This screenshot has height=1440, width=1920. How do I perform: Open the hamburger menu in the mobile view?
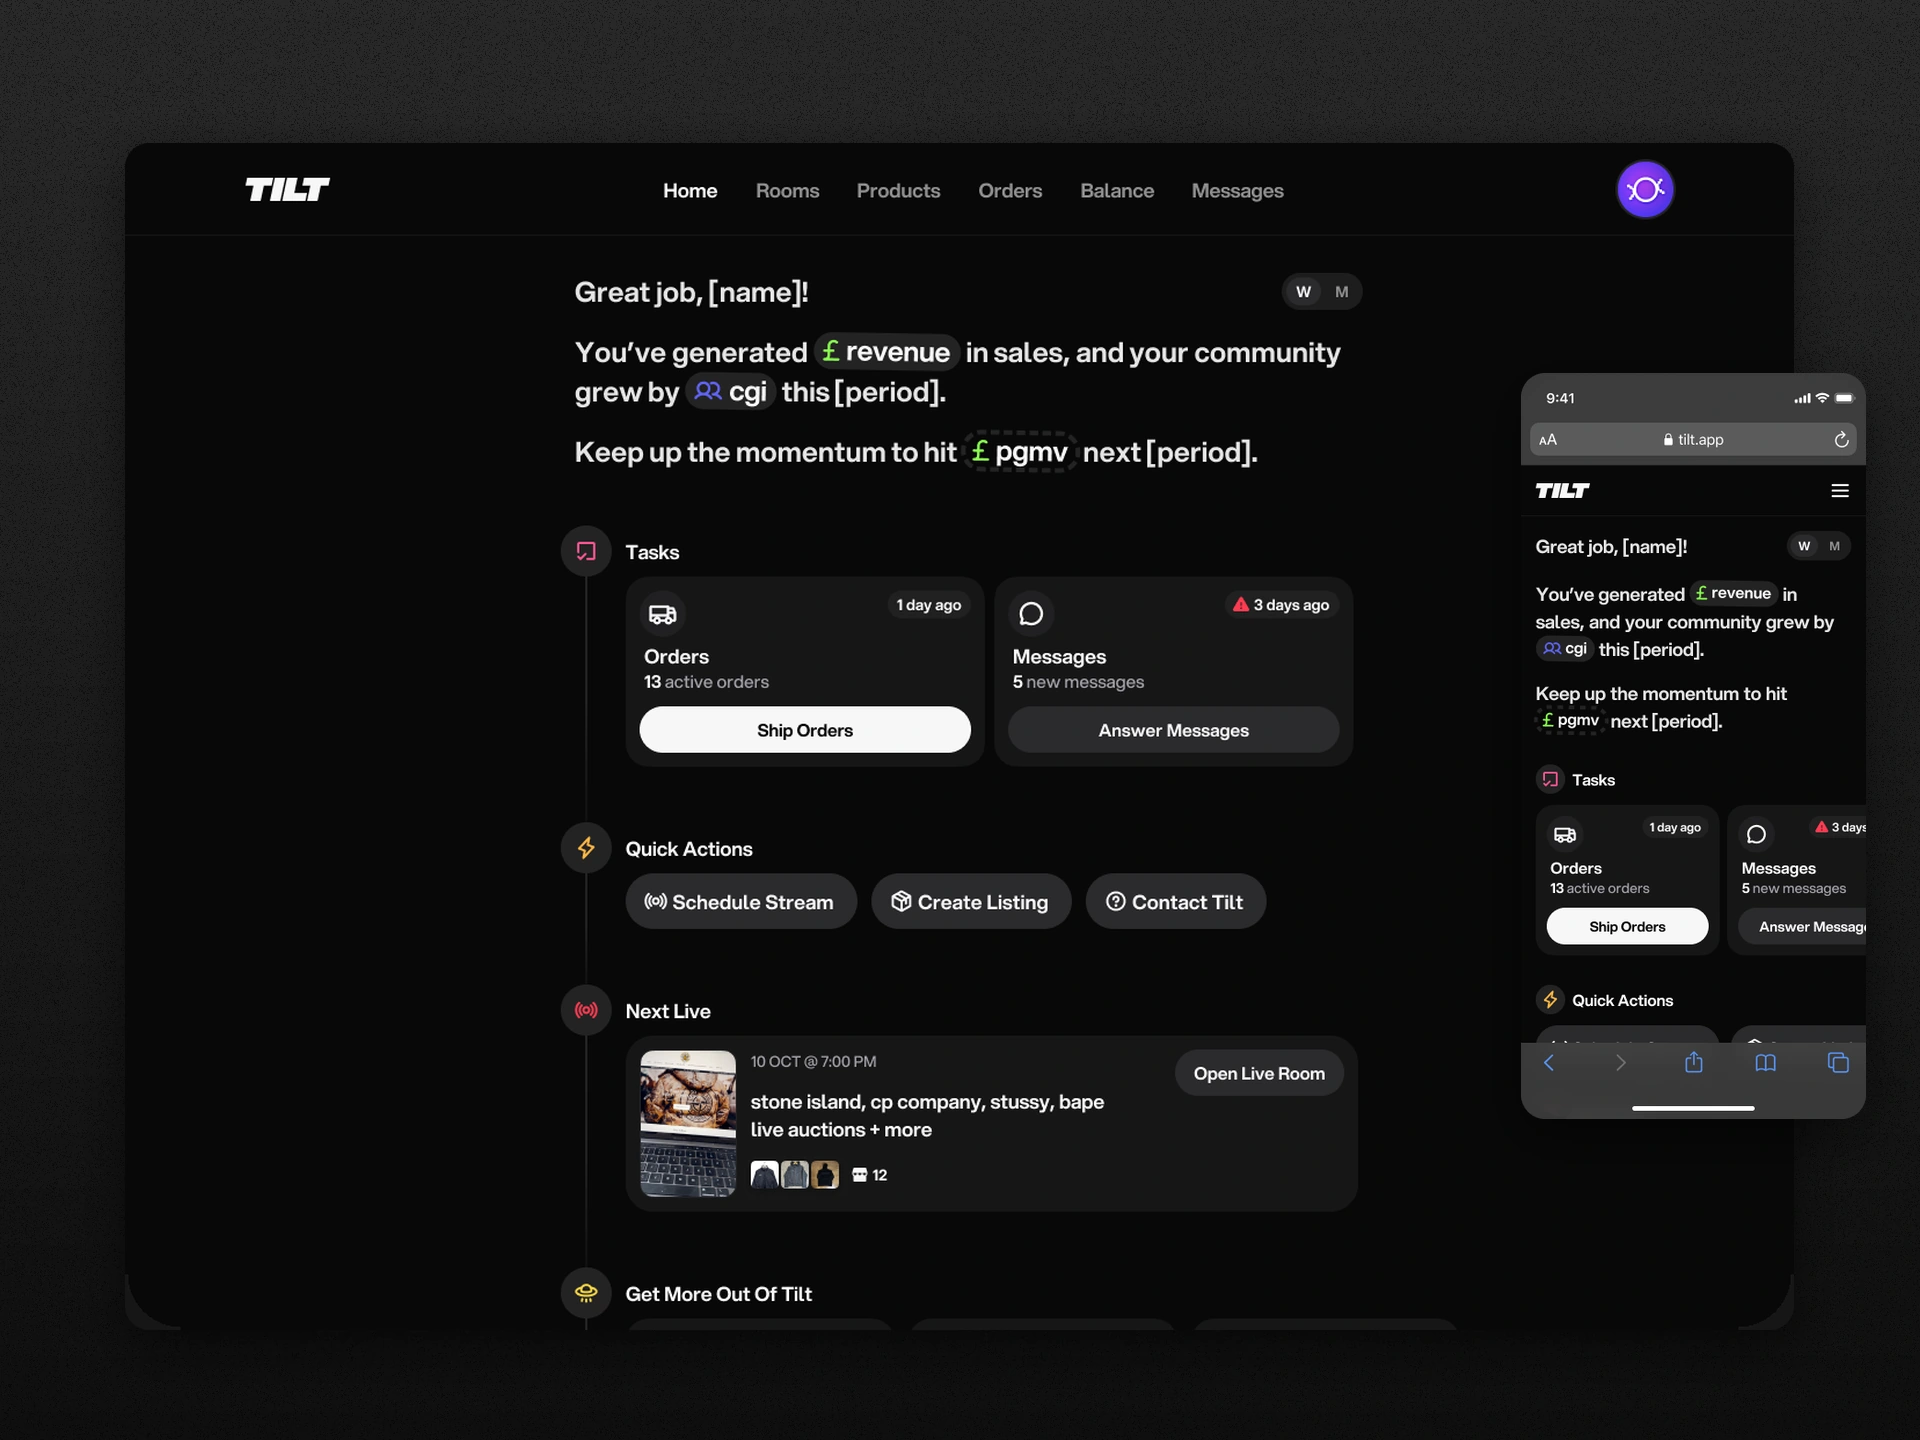point(1840,490)
